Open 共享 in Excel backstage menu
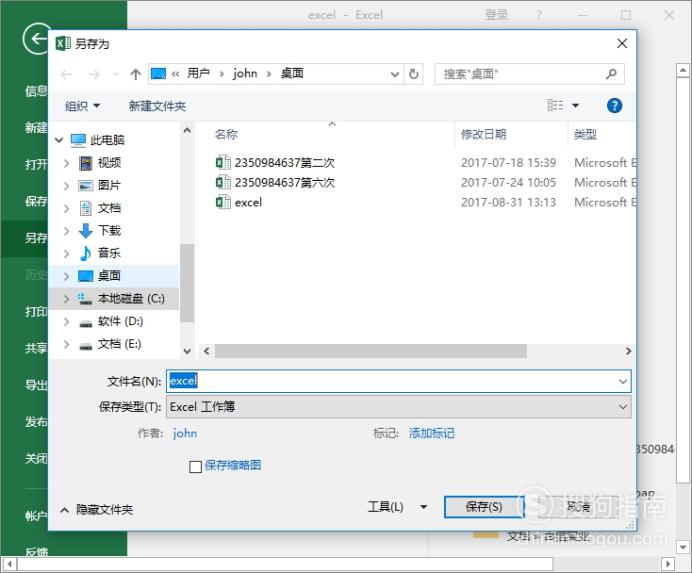The height and width of the screenshot is (573, 692). click(x=36, y=348)
